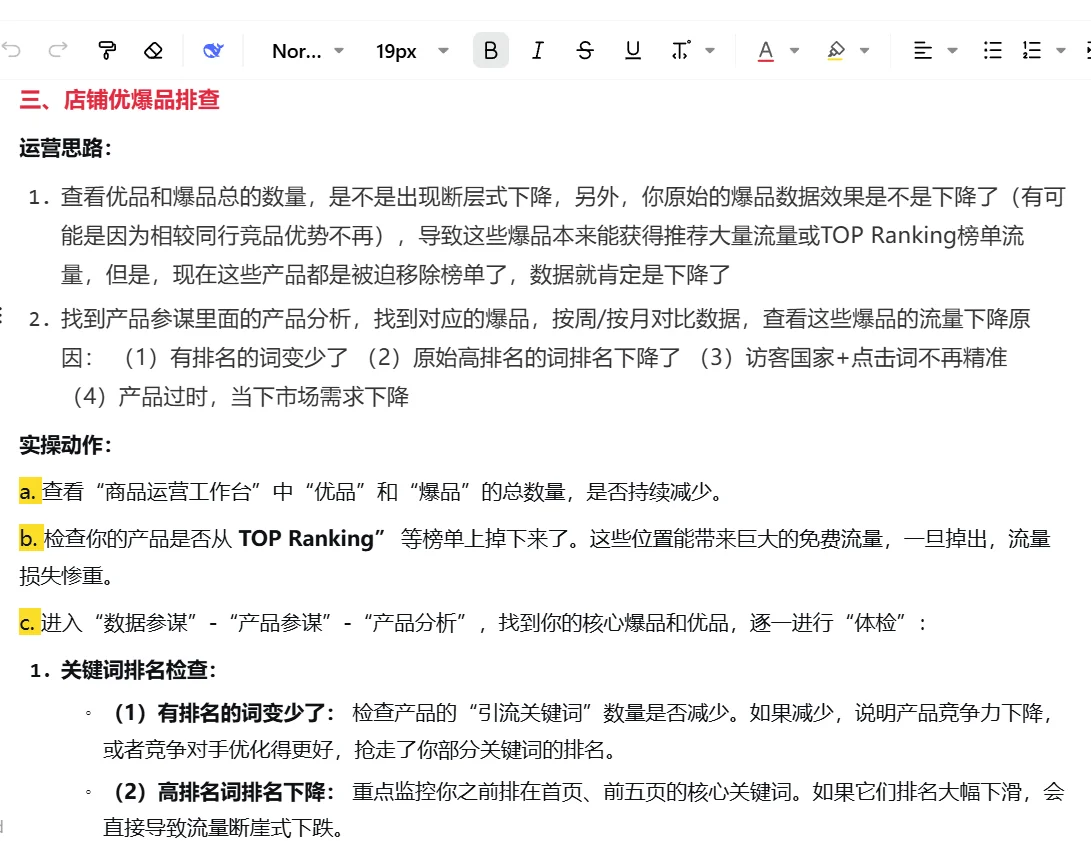Click the quoted text “数据参谋”
The image size is (1091, 841).
(145, 623)
